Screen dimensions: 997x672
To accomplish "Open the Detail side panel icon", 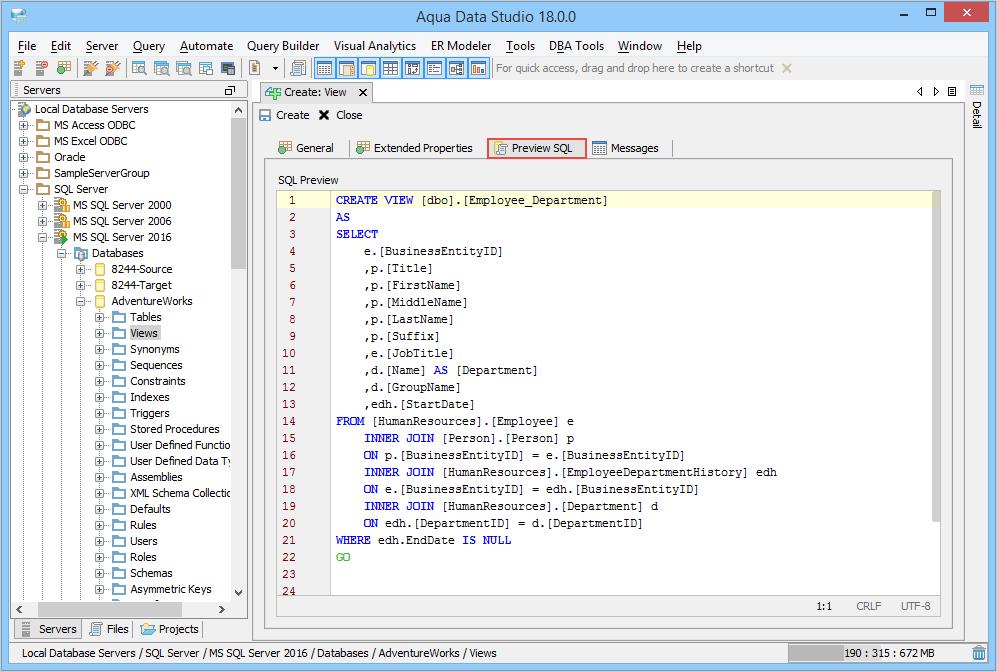I will coord(977,92).
